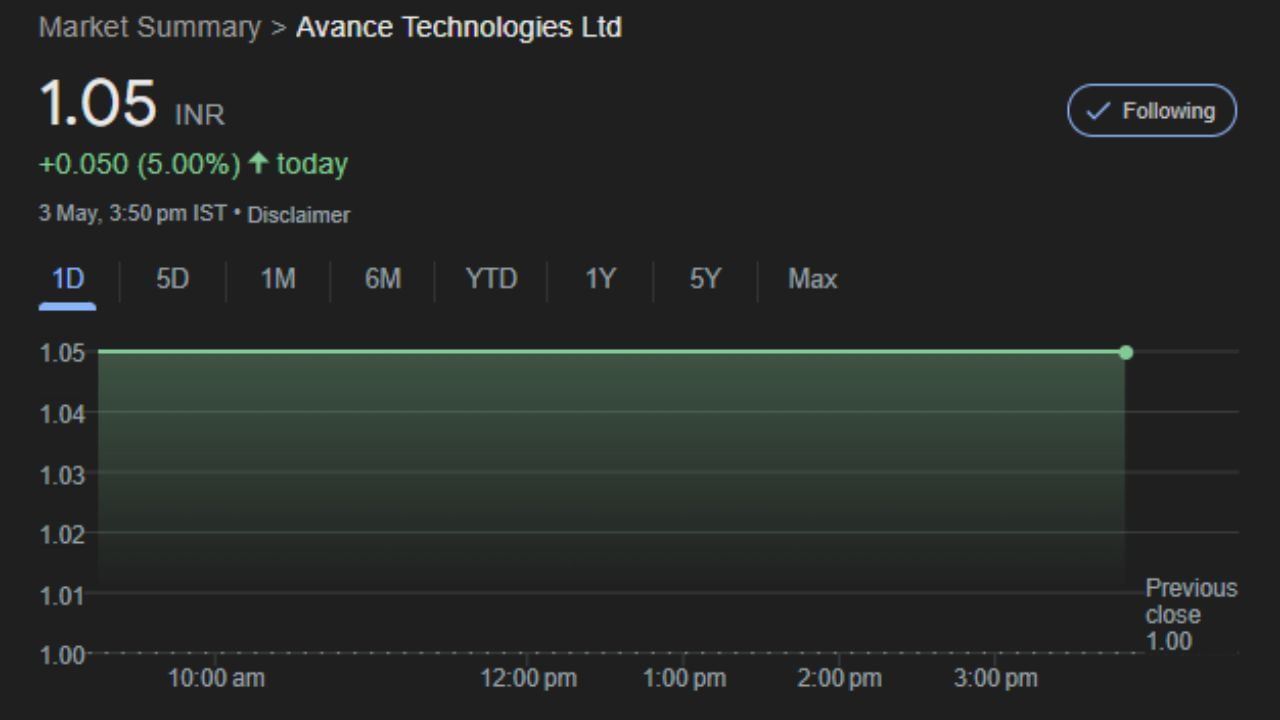Image resolution: width=1280 pixels, height=720 pixels.
Task: Switch to the 5D chart view
Action: click(x=171, y=280)
